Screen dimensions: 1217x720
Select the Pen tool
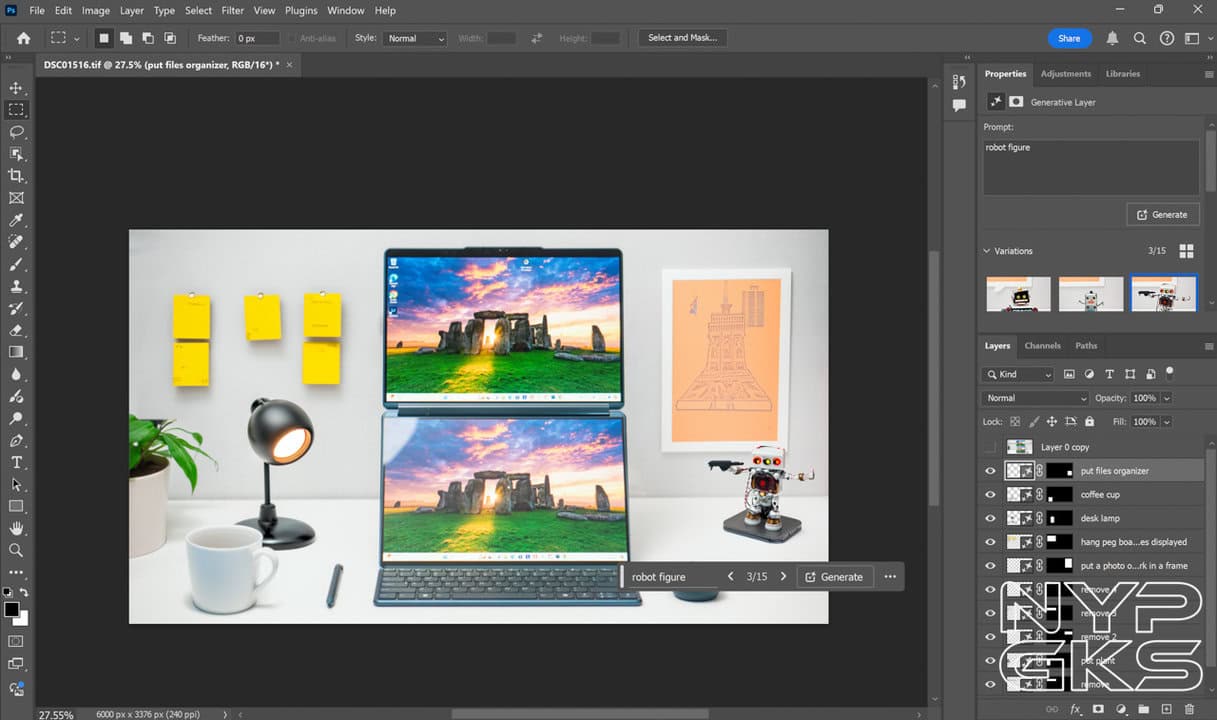(x=16, y=440)
